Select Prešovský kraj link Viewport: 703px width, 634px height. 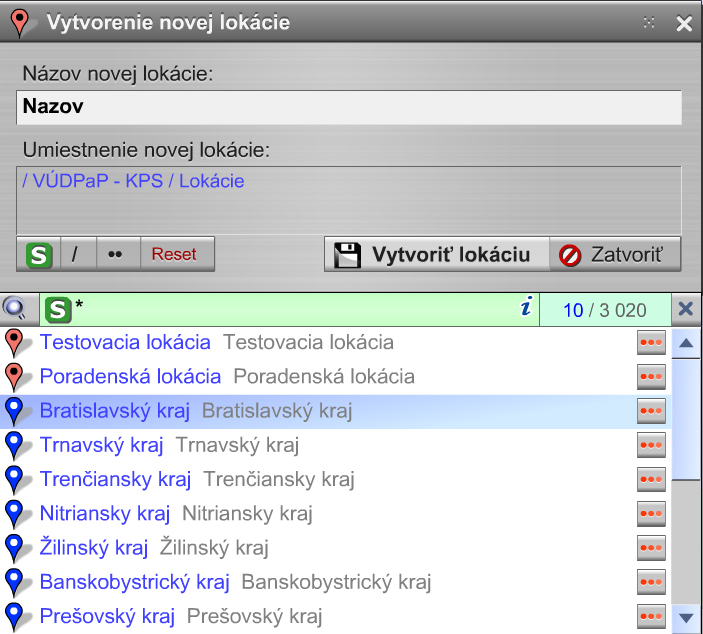pyautogui.click(x=107, y=616)
